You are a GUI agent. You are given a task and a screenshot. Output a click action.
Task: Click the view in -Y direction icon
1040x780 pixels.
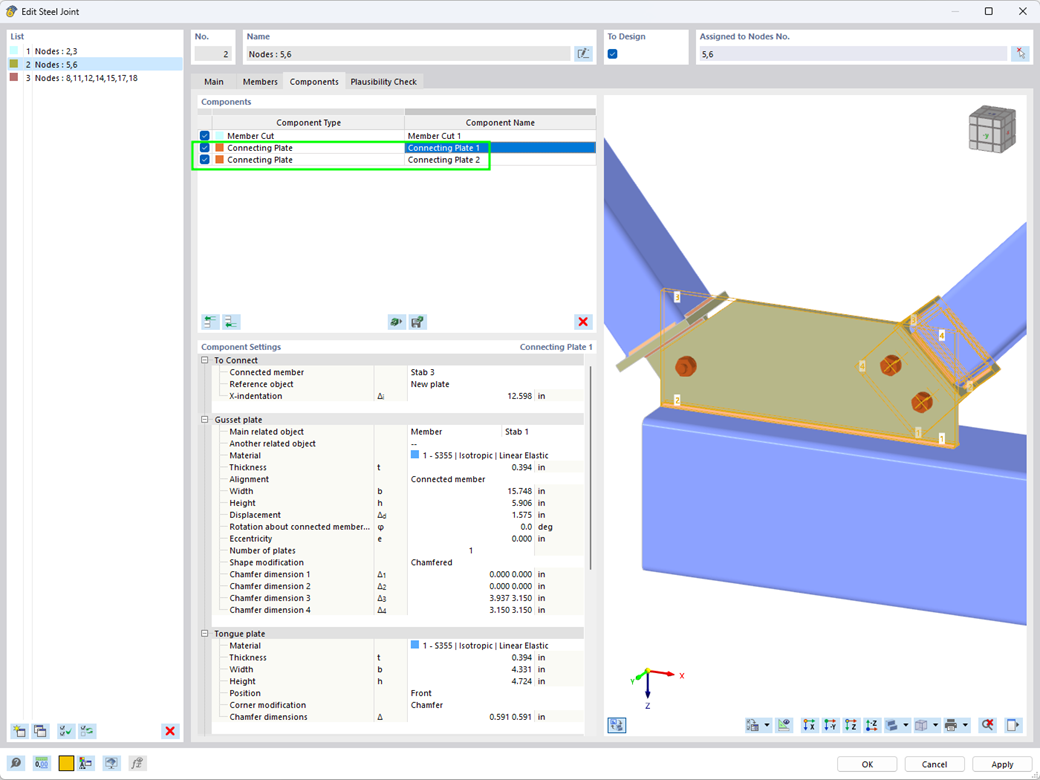point(832,724)
